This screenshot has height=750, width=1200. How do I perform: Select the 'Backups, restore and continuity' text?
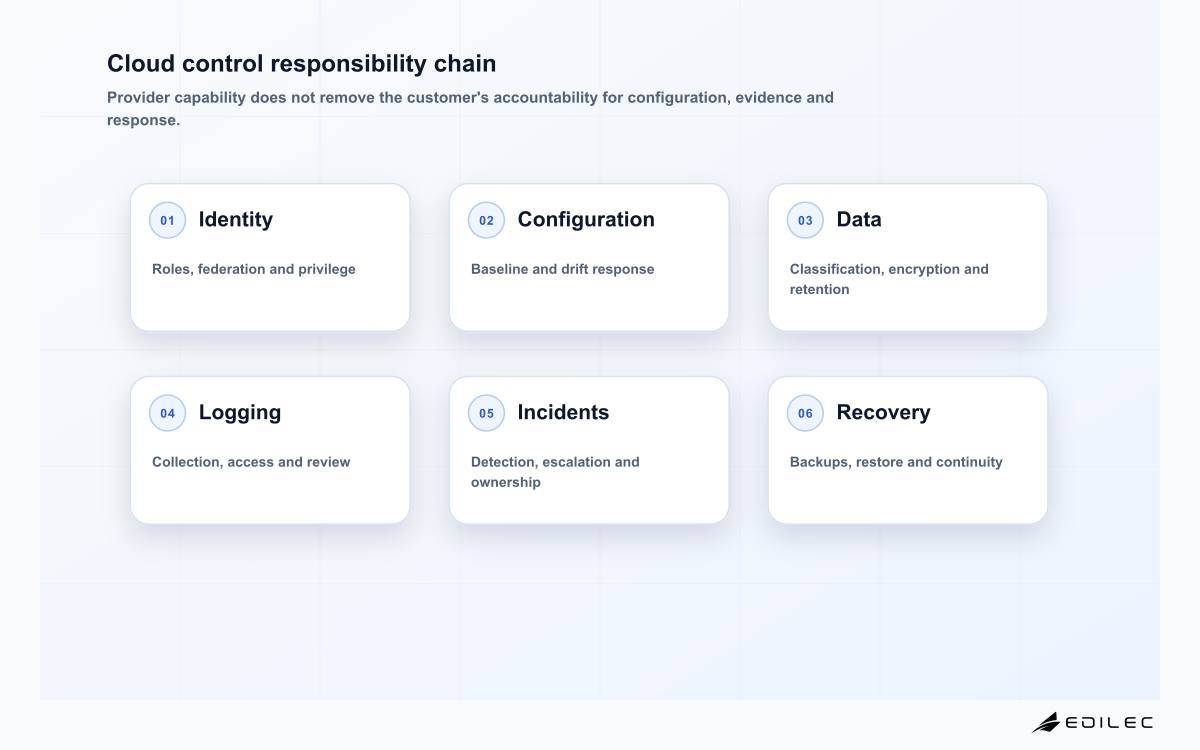pos(896,462)
